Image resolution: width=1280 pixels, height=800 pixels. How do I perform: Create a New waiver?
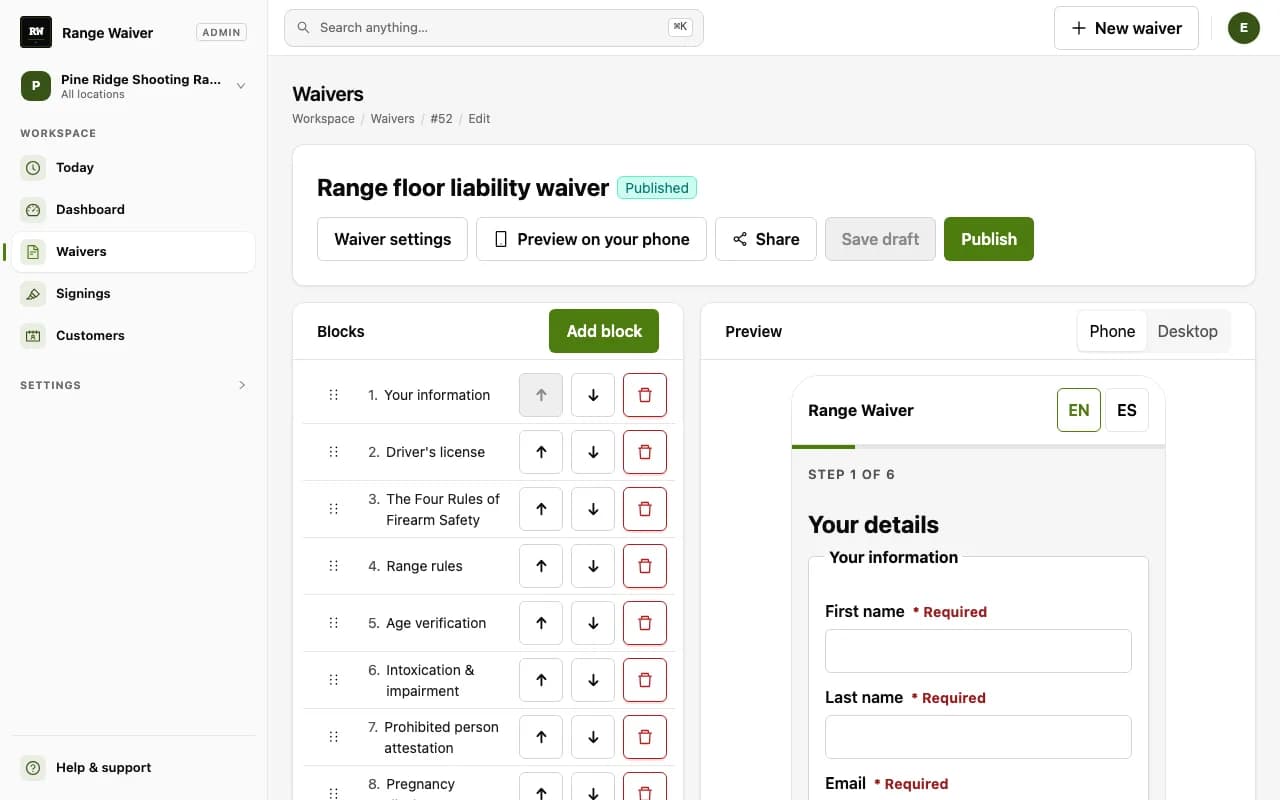[1126, 28]
